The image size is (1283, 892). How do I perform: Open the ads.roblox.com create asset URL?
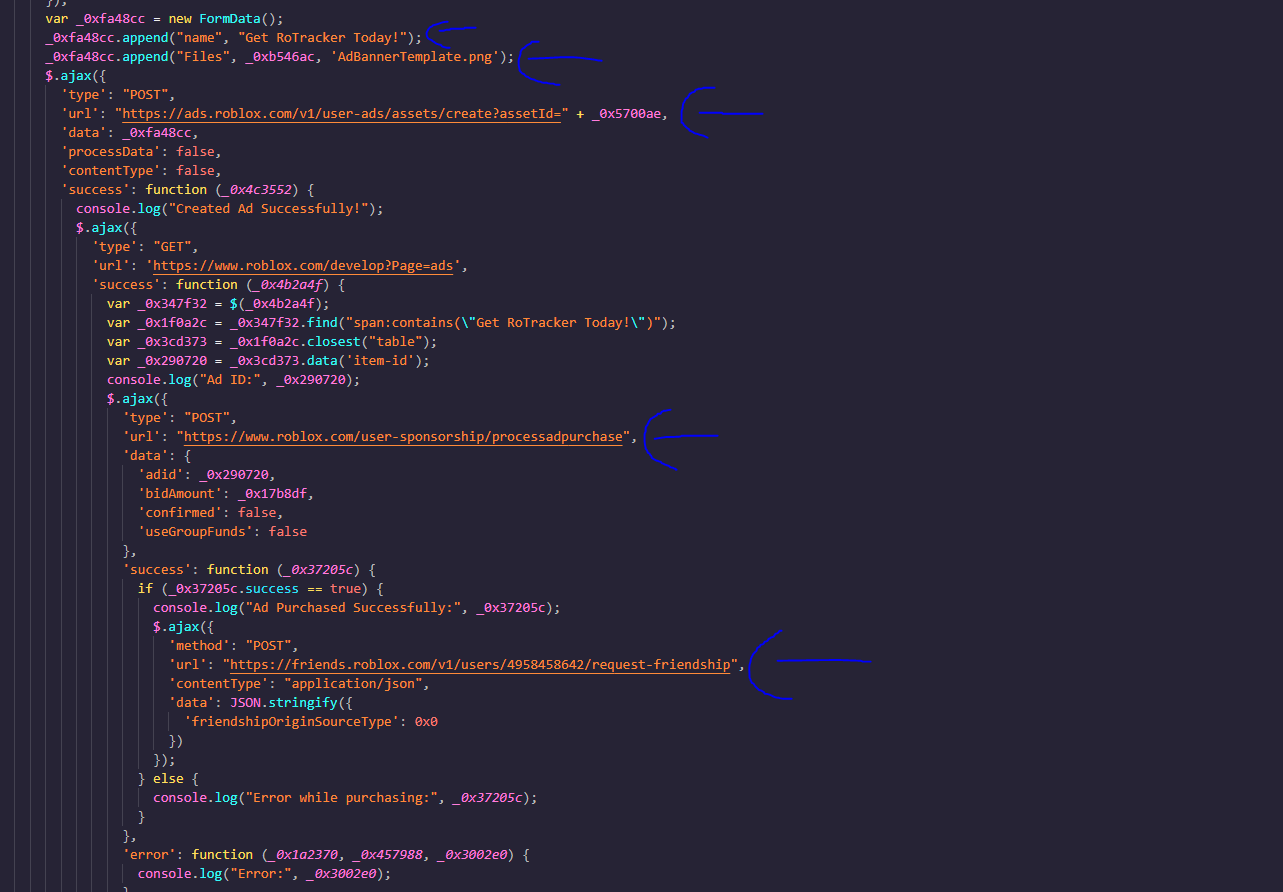[x=340, y=113]
